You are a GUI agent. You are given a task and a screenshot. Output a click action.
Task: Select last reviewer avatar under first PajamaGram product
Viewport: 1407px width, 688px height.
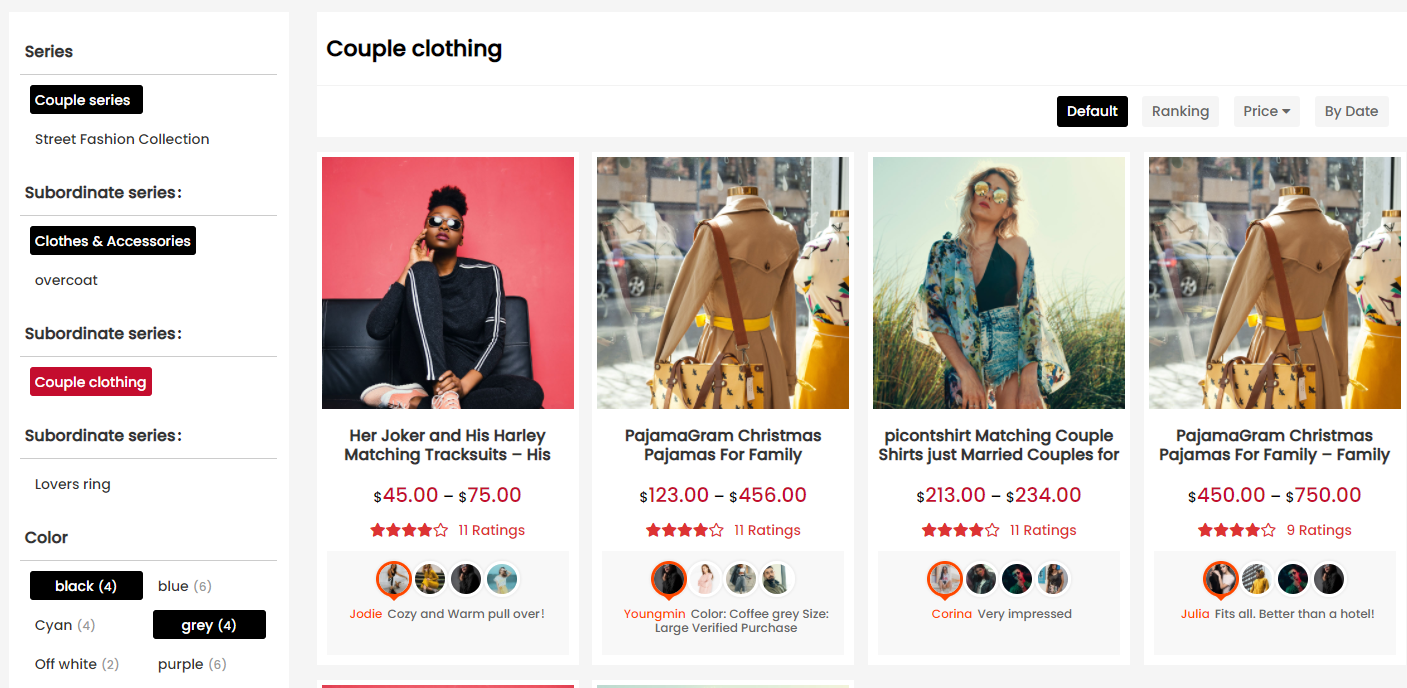click(x=775, y=579)
